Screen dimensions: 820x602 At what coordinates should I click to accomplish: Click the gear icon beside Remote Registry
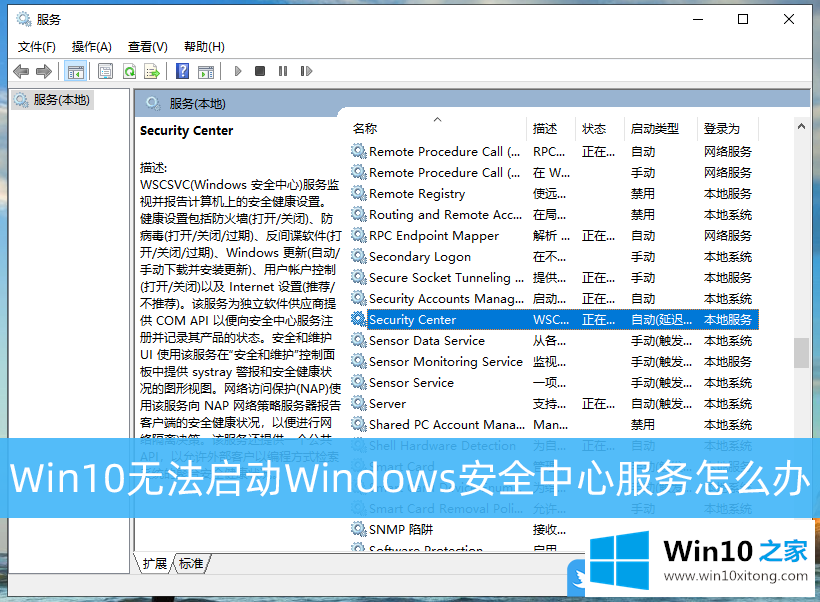[358, 193]
